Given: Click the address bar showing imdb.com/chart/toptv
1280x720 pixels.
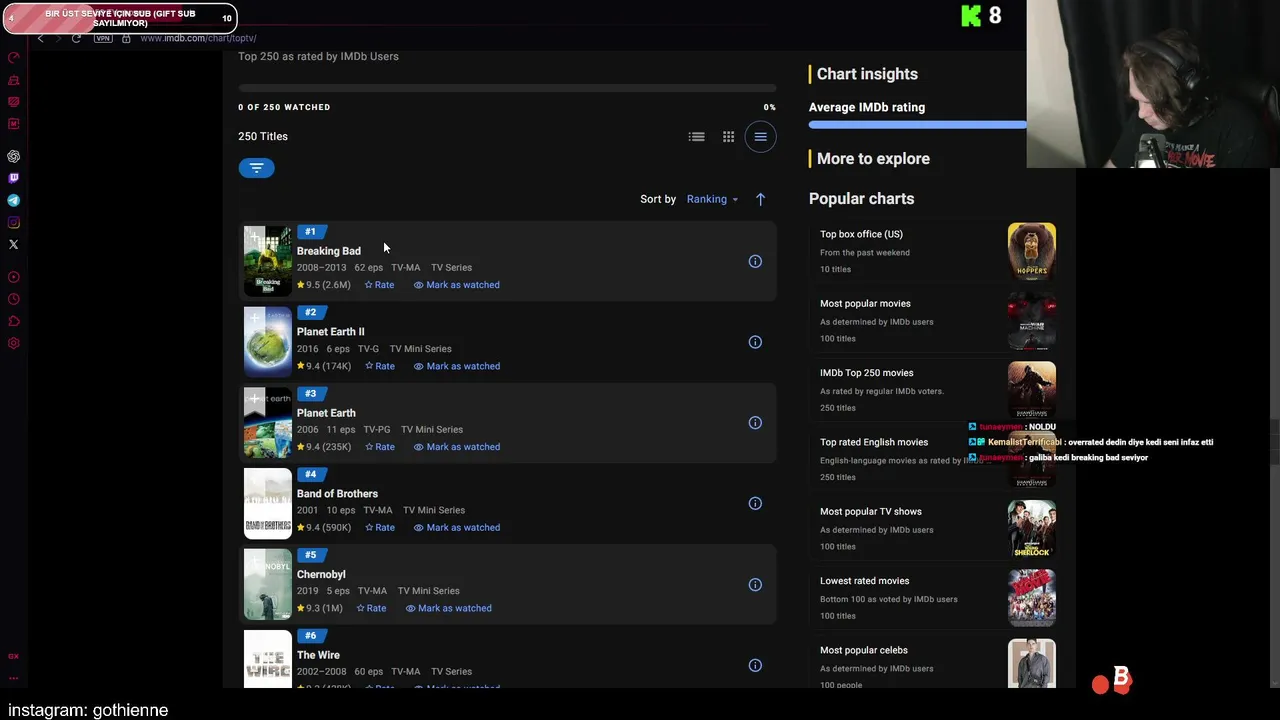Looking at the screenshot, I should coord(198,38).
